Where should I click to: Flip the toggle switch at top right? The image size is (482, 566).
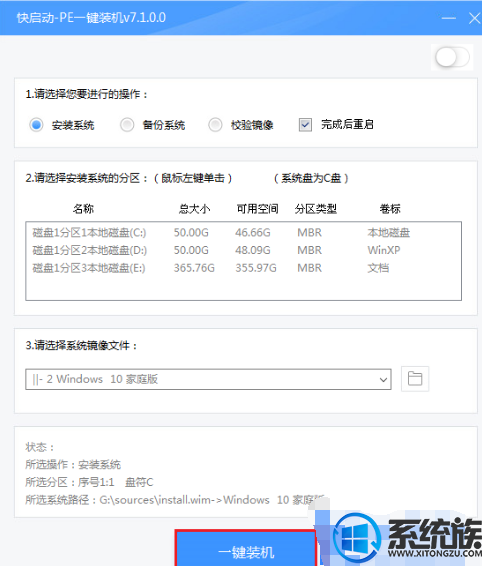tap(452, 57)
